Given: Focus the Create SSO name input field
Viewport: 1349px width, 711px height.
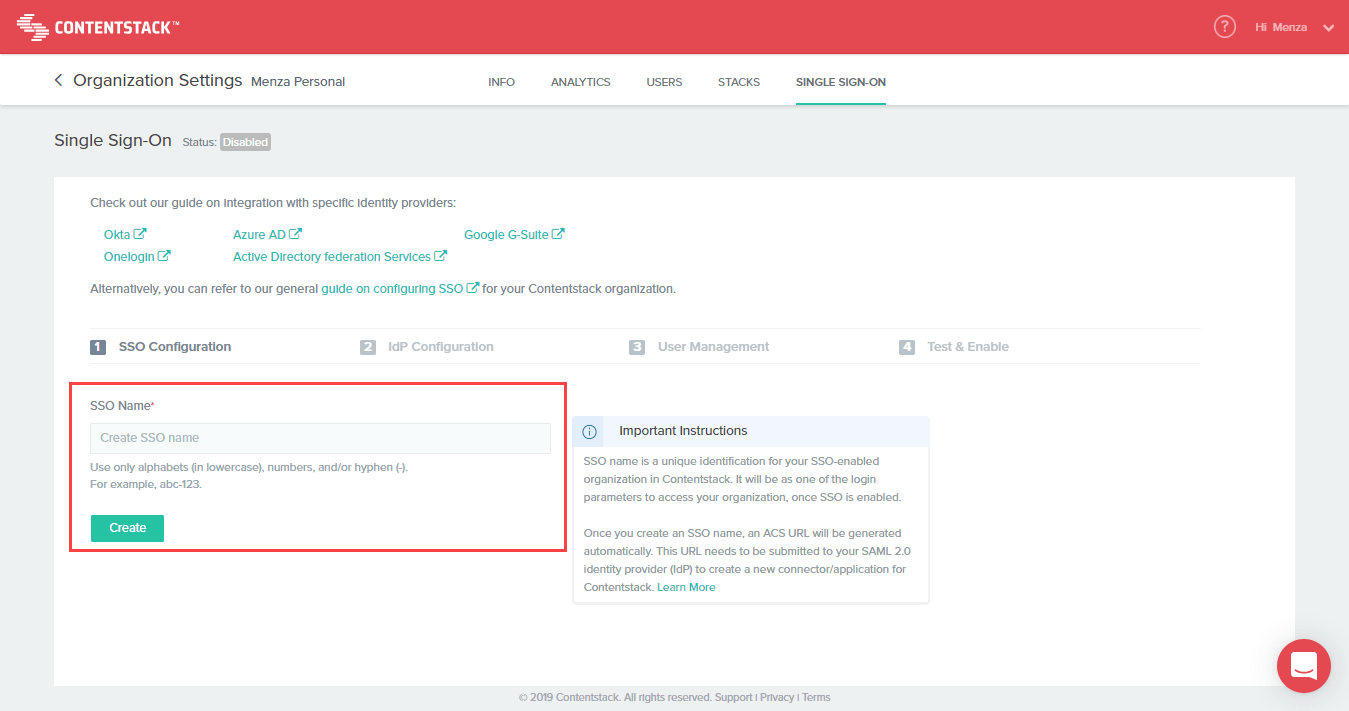Looking at the screenshot, I should click(x=320, y=438).
